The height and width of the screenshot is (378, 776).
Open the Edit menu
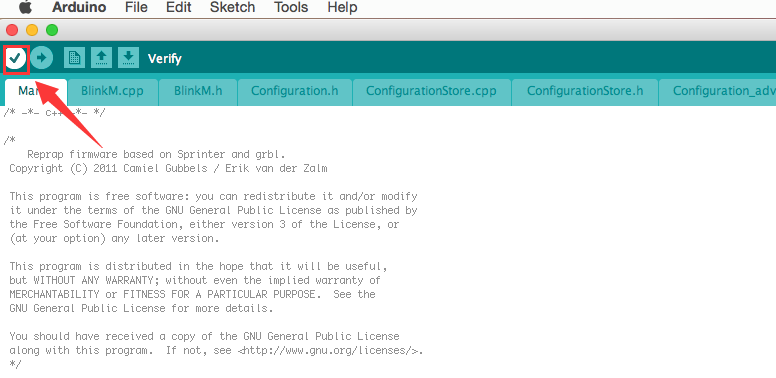coord(179,7)
